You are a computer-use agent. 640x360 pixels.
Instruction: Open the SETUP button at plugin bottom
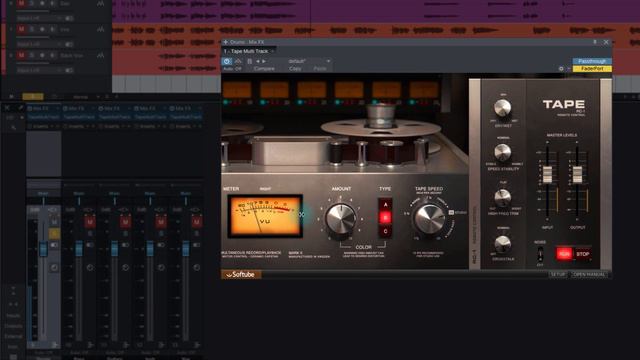point(558,274)
